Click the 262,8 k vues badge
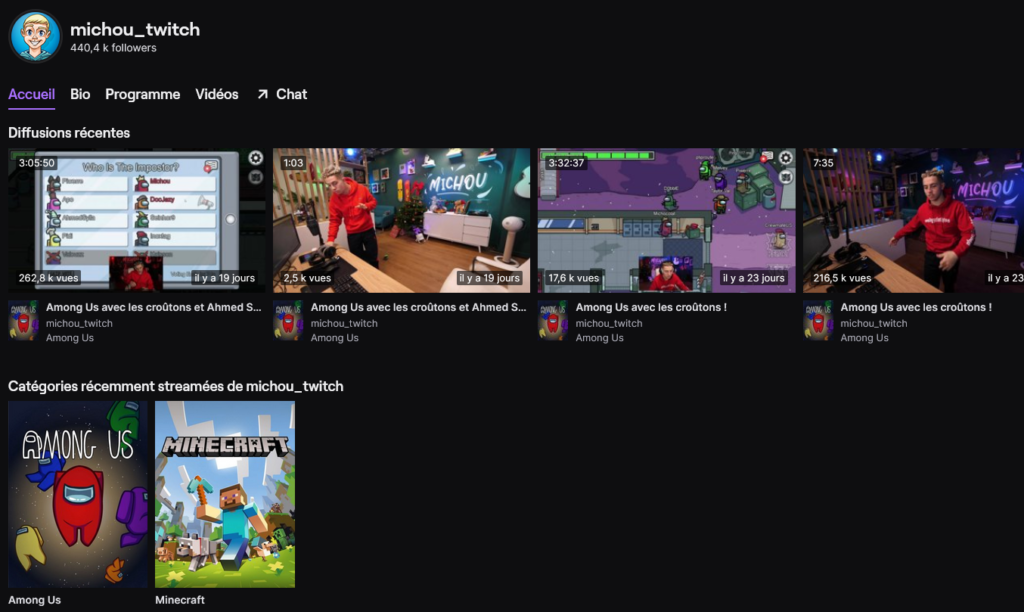This screenshot has height=612, width=1024. click(x=48, y=278)
